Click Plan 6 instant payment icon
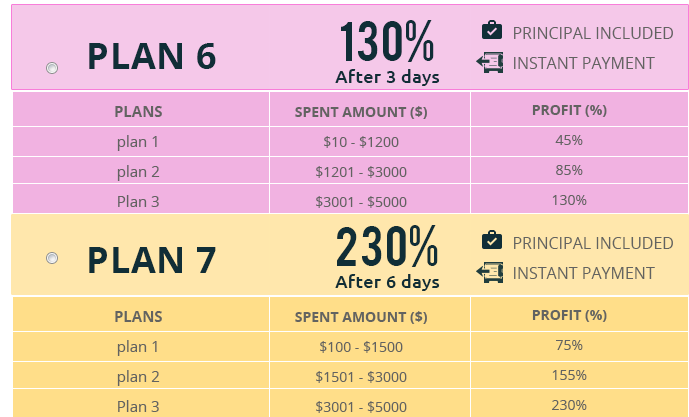The image size is (689, 417). 490,63
